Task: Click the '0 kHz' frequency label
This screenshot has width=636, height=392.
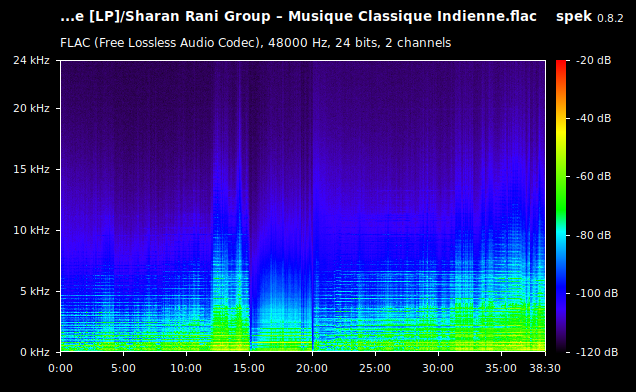Action: coord(35,352)
